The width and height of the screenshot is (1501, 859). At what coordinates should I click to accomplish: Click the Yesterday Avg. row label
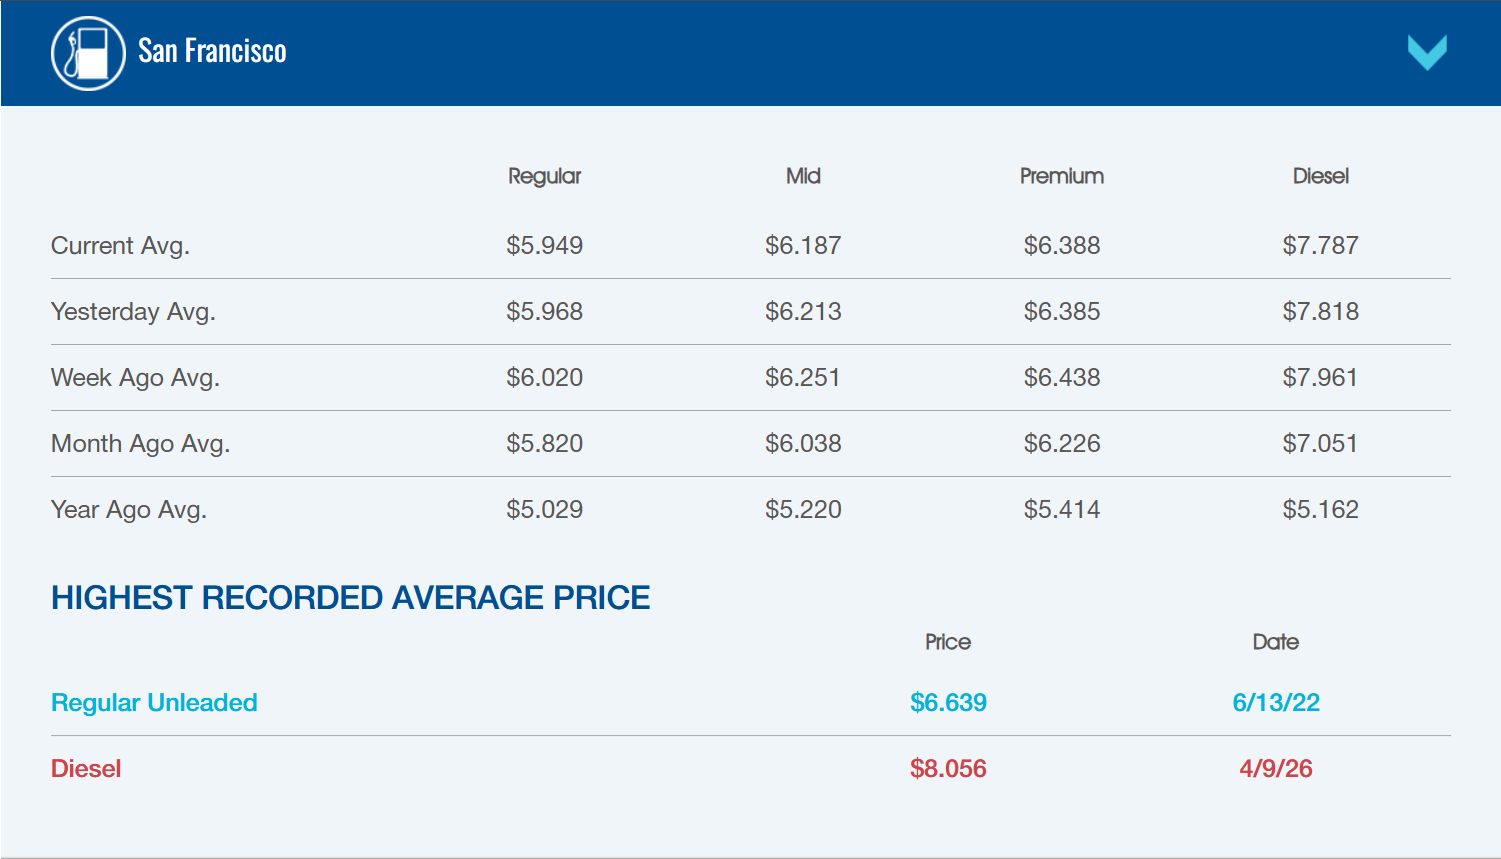(x=133, y=312)
